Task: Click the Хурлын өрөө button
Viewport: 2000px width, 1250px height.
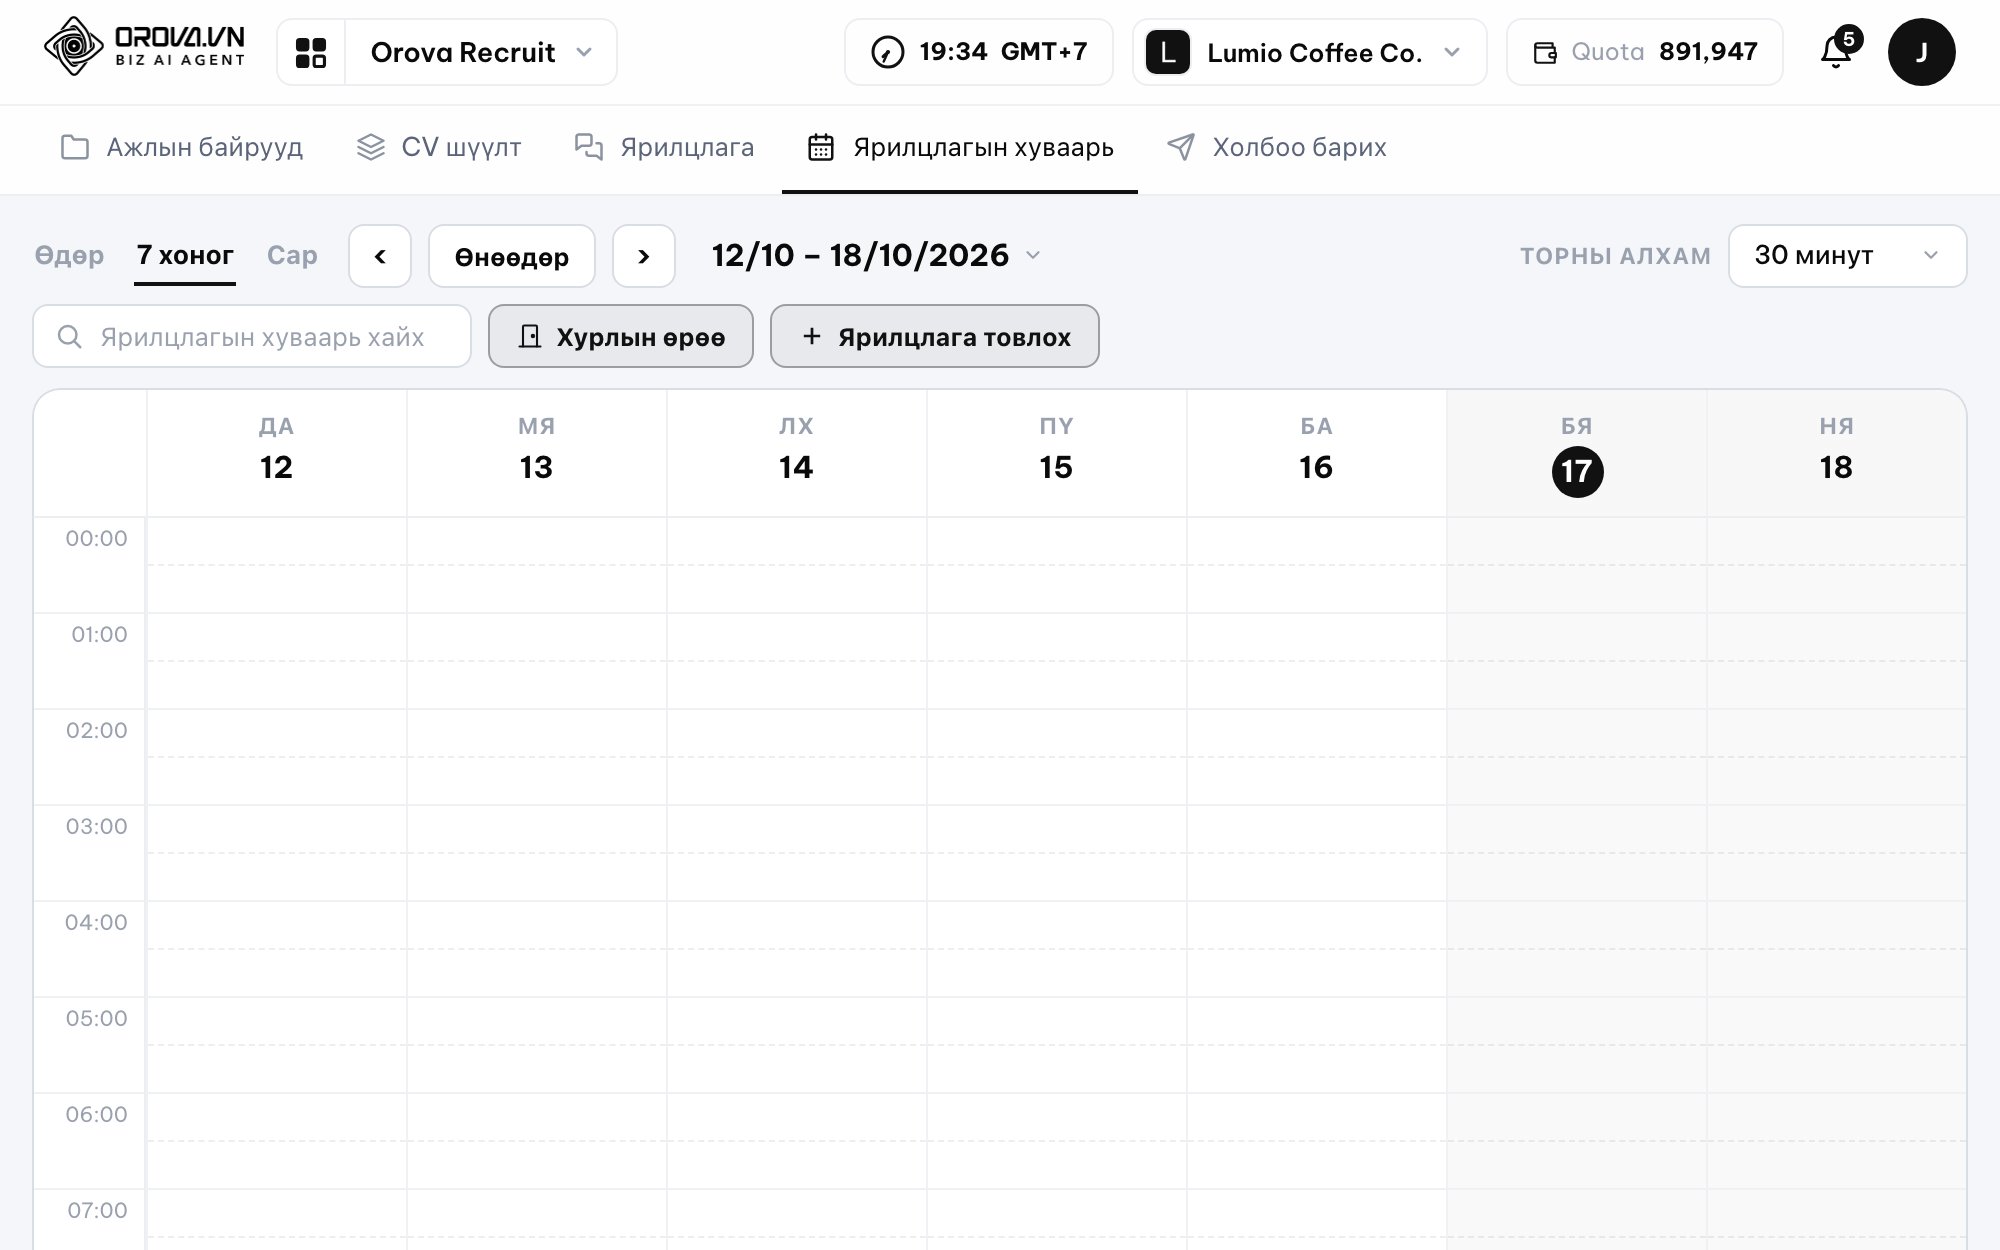Action: click(621, 337)
